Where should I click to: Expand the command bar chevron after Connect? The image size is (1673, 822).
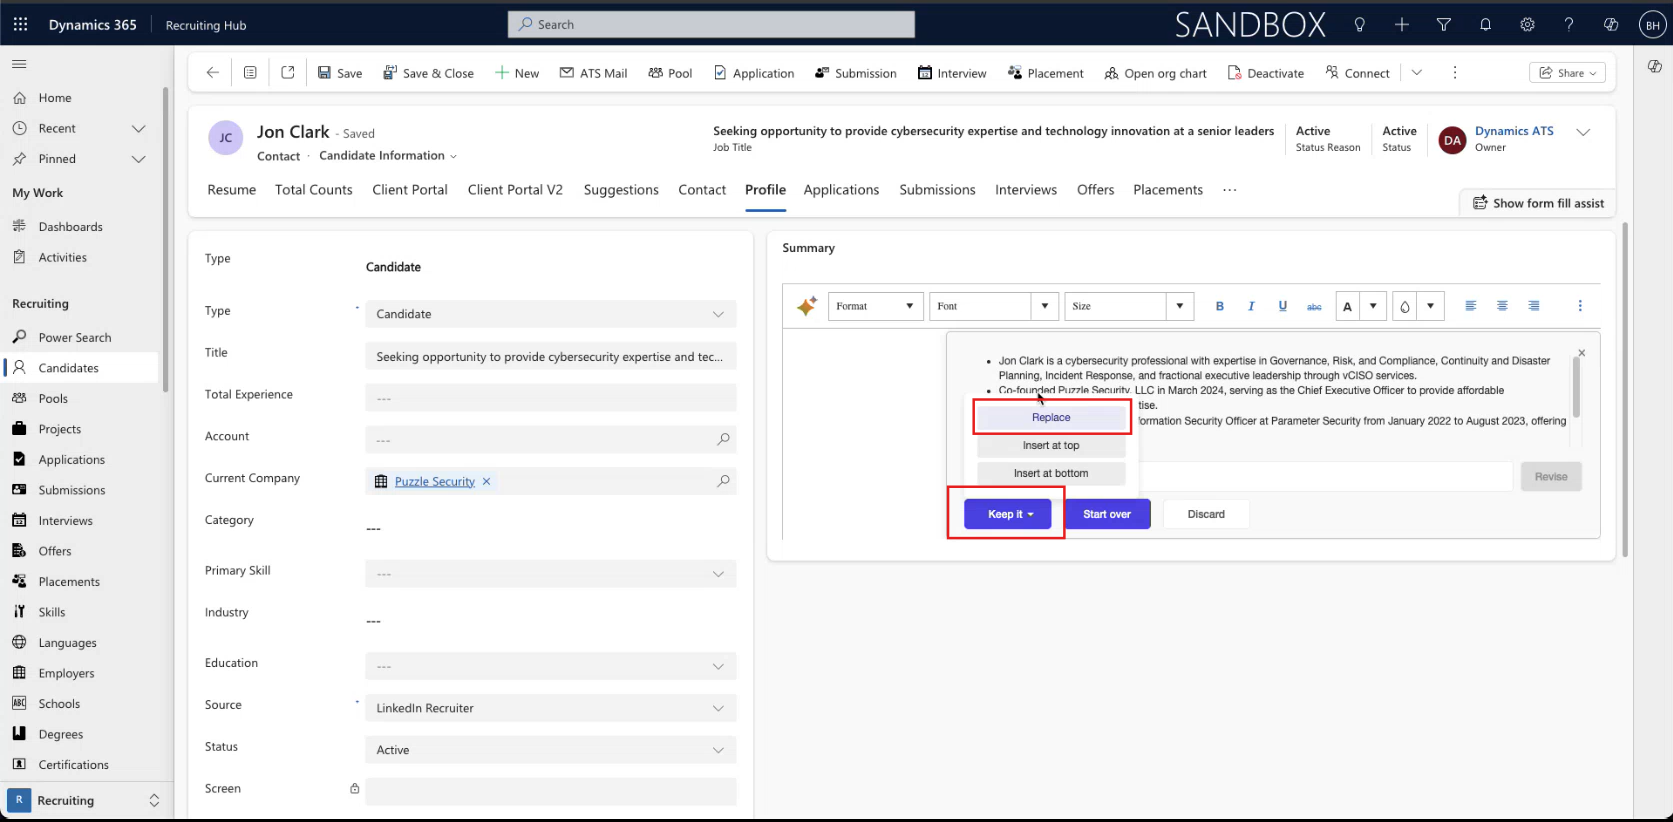pos(1417,73)
